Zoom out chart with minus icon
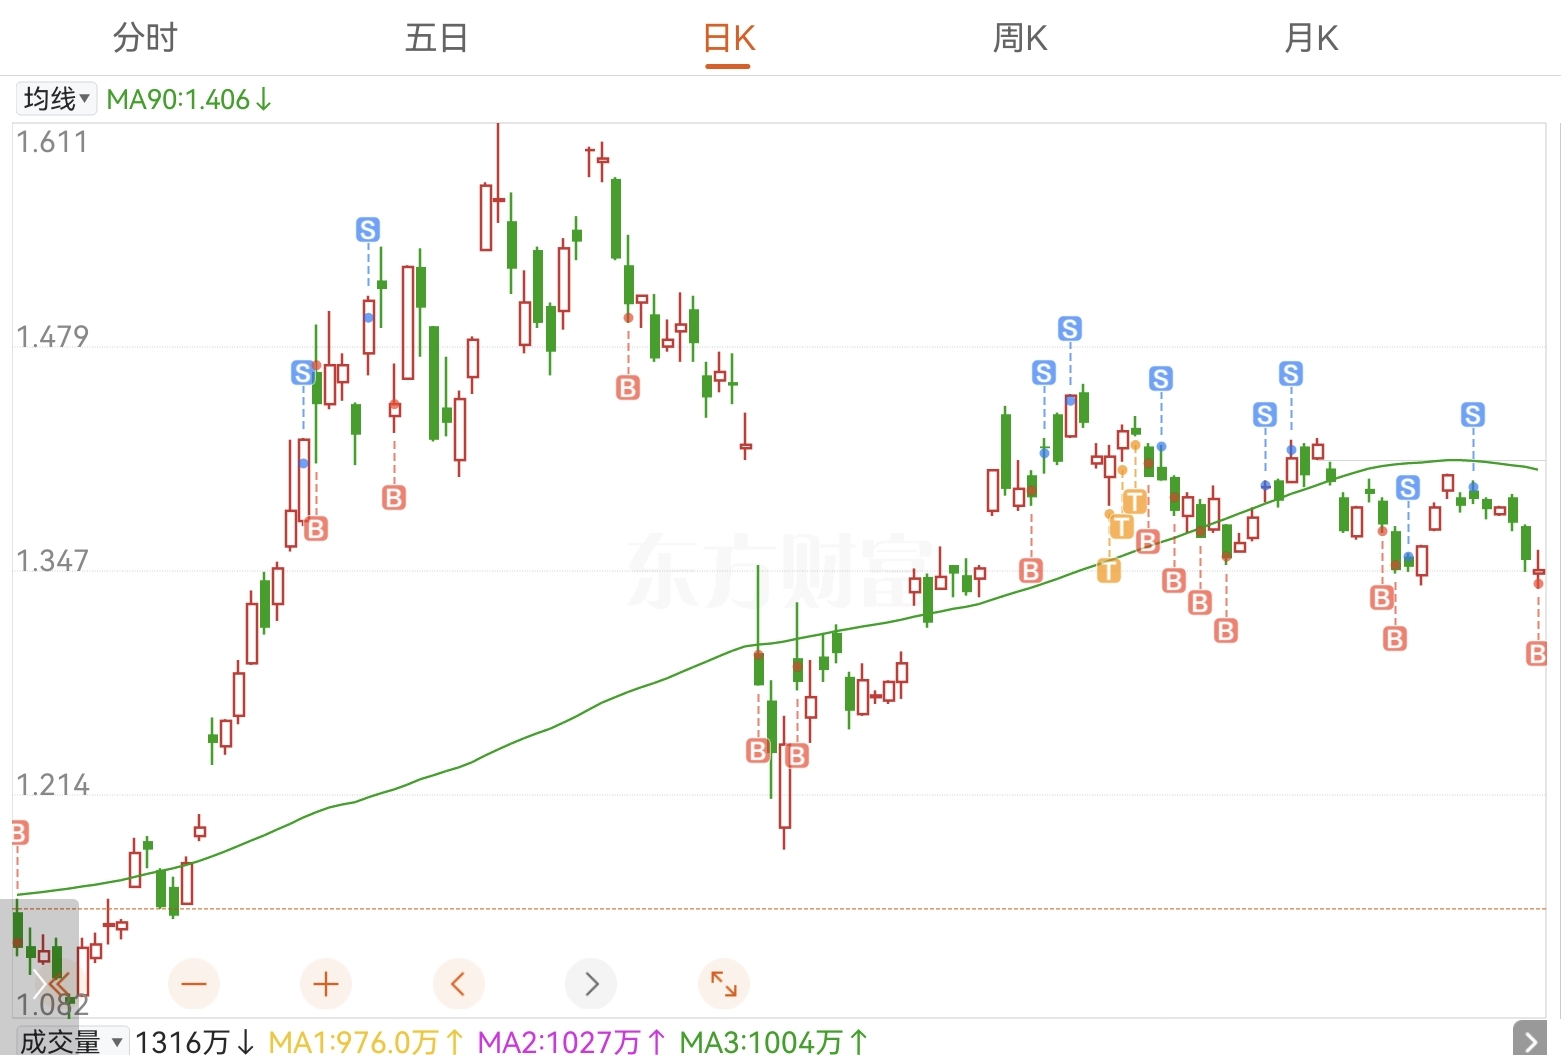Screen dimensions: 1561x1055 click(x=194, y=984)
